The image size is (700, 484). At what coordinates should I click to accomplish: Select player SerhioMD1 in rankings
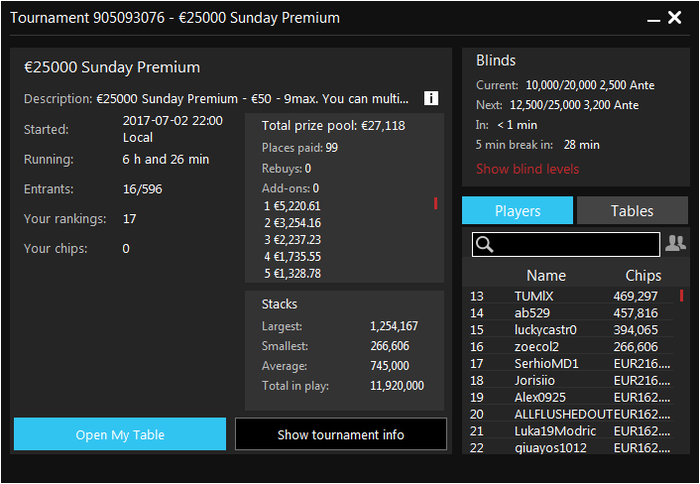tap(570, 363)
